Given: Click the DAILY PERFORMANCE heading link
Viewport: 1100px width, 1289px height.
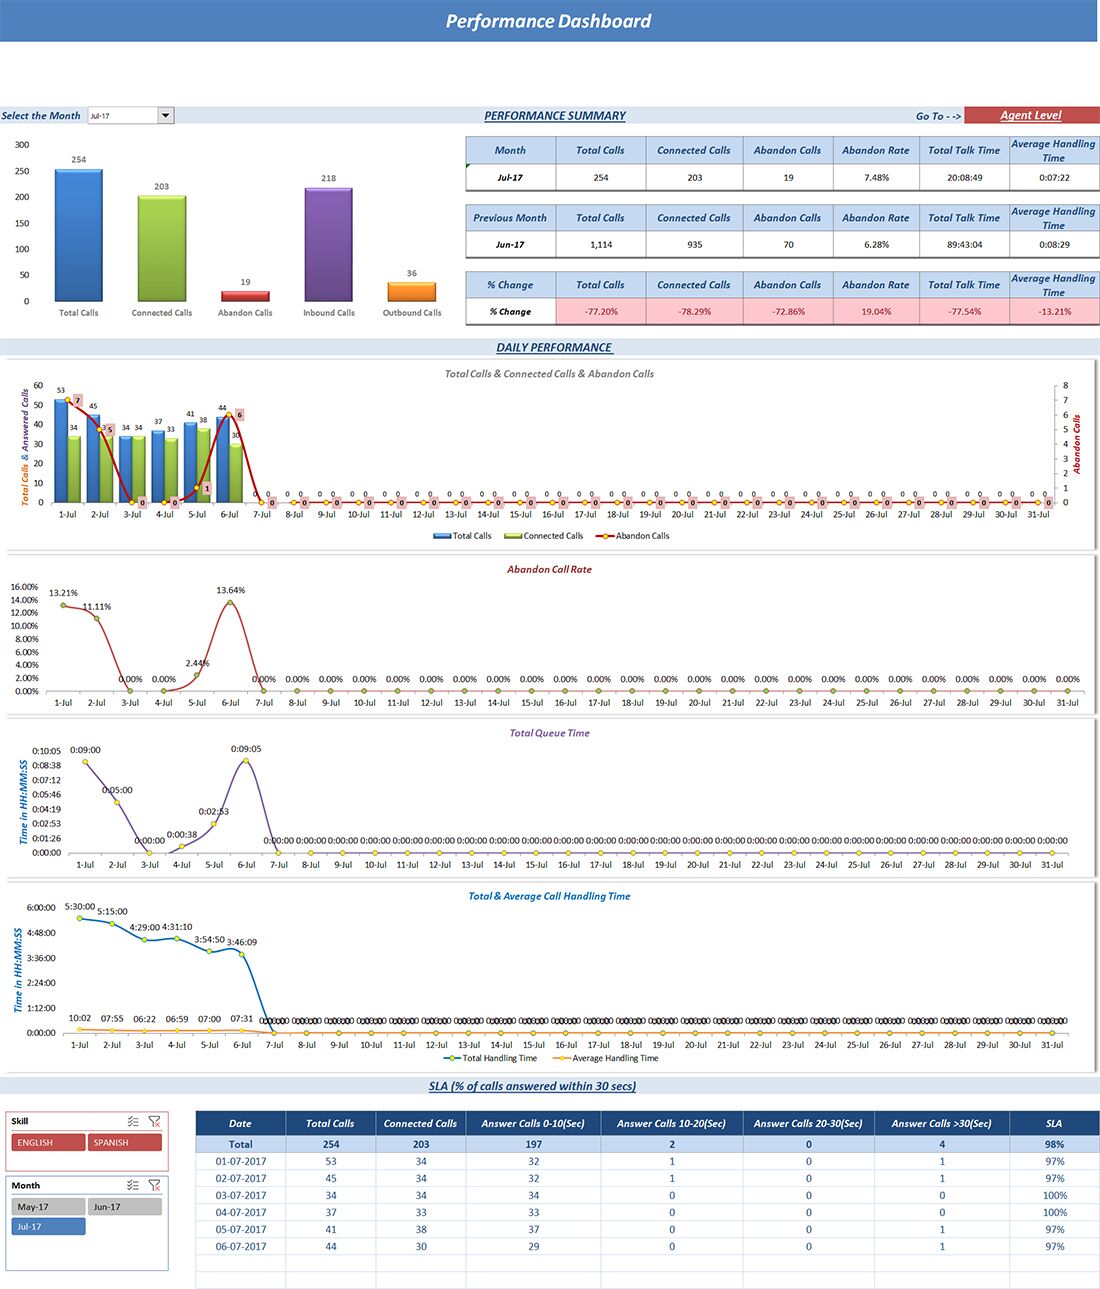Looking at the screenshot, I should (x=554, y=347).
